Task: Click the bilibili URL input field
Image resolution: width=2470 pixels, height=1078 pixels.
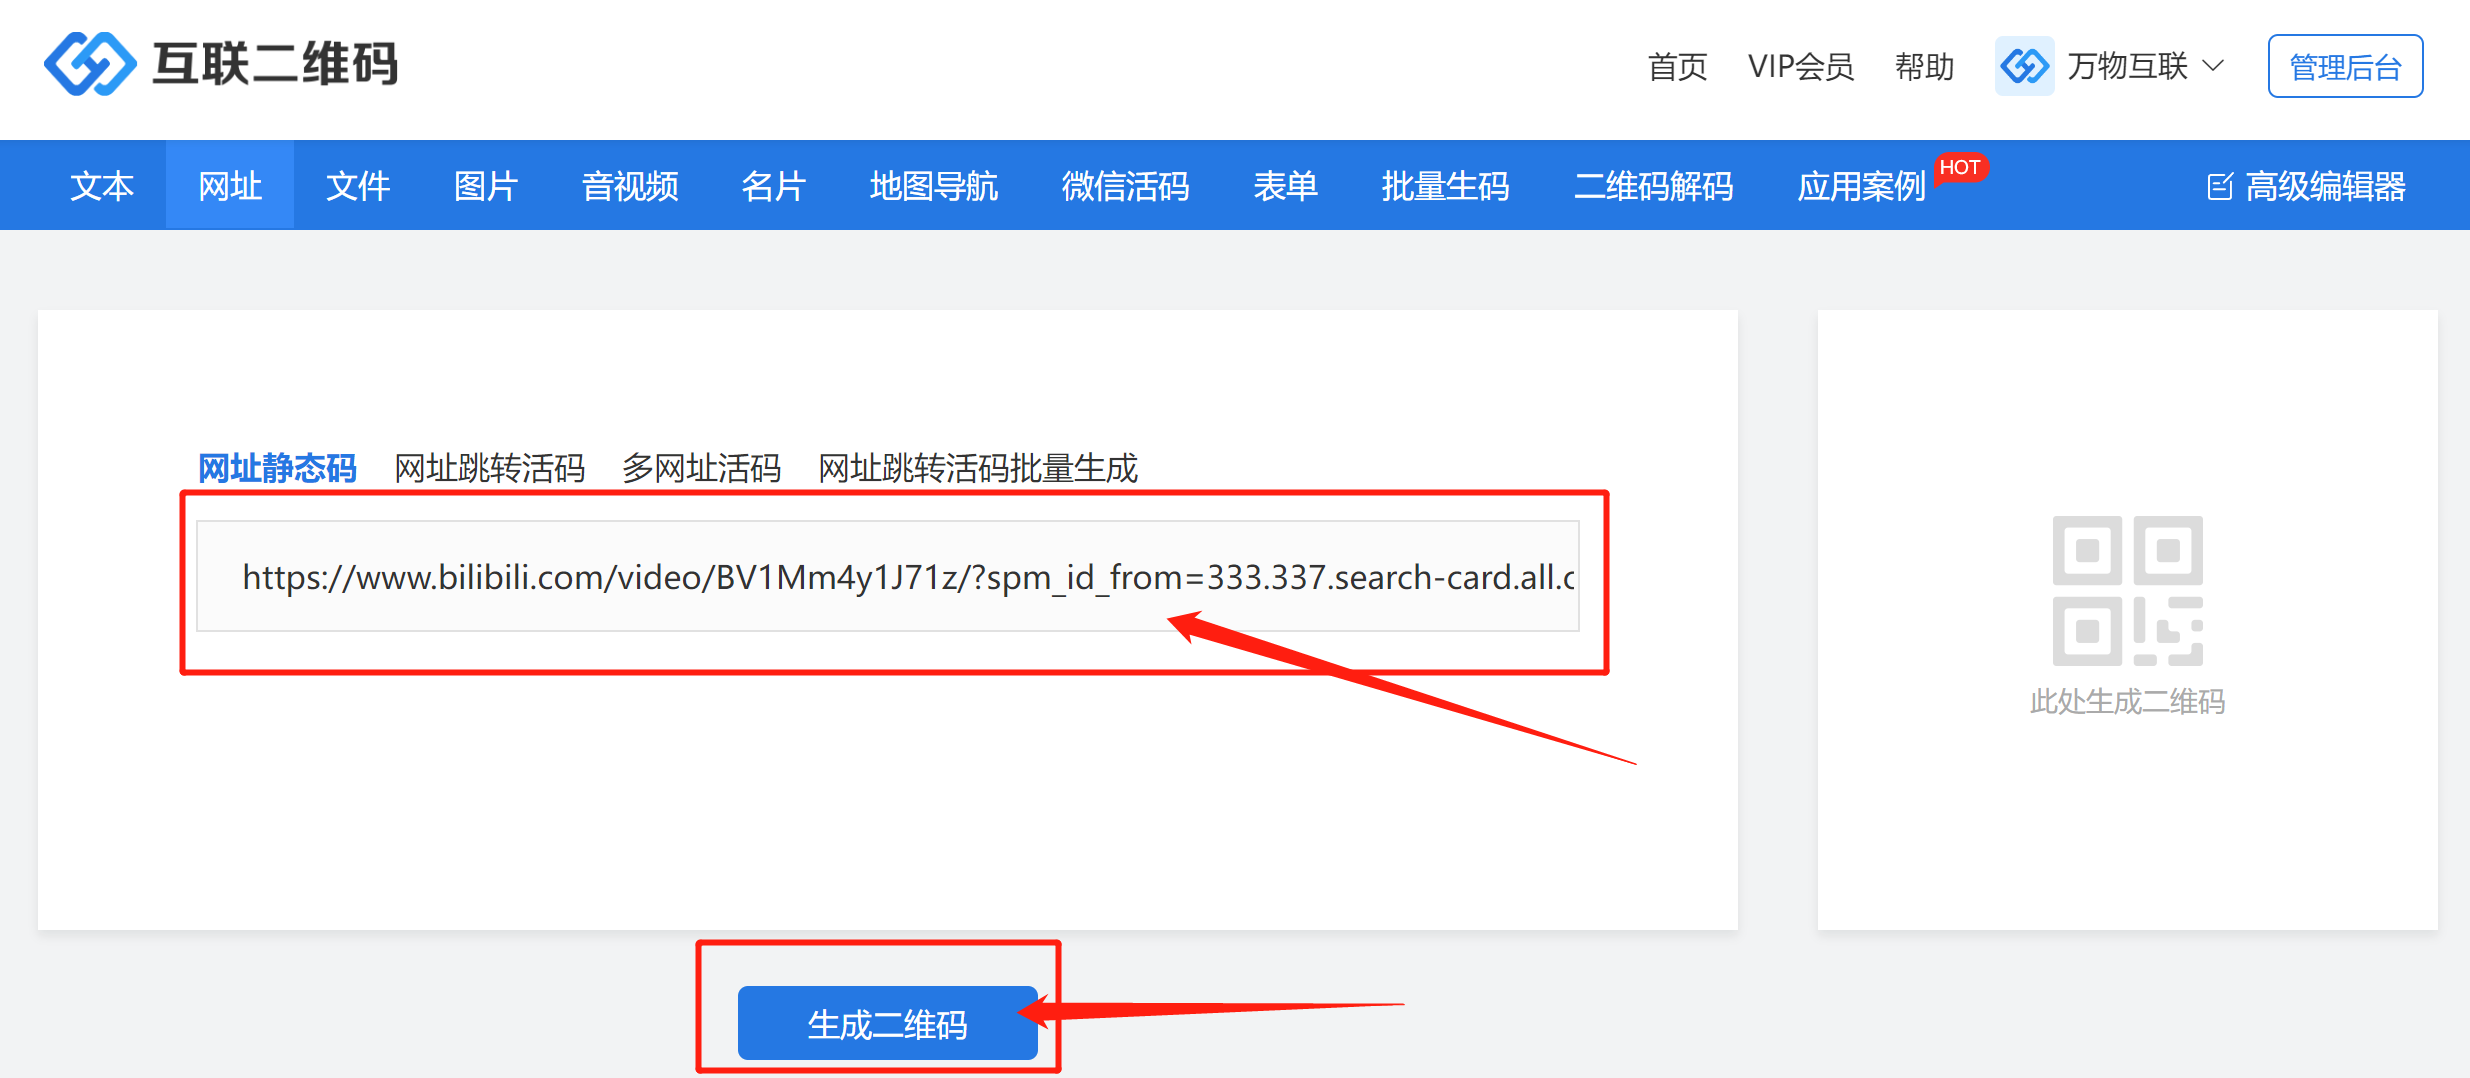Action: click(888, 576)
